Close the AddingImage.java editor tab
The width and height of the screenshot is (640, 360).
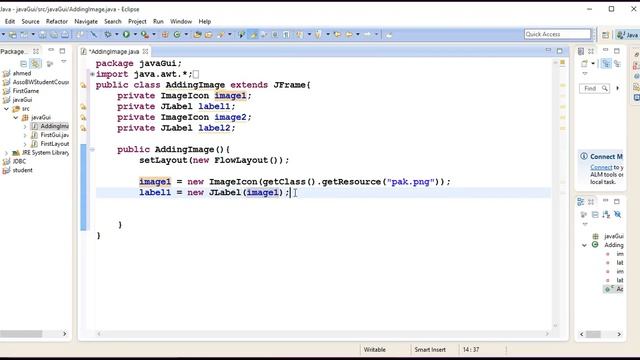tap(145, 51)
